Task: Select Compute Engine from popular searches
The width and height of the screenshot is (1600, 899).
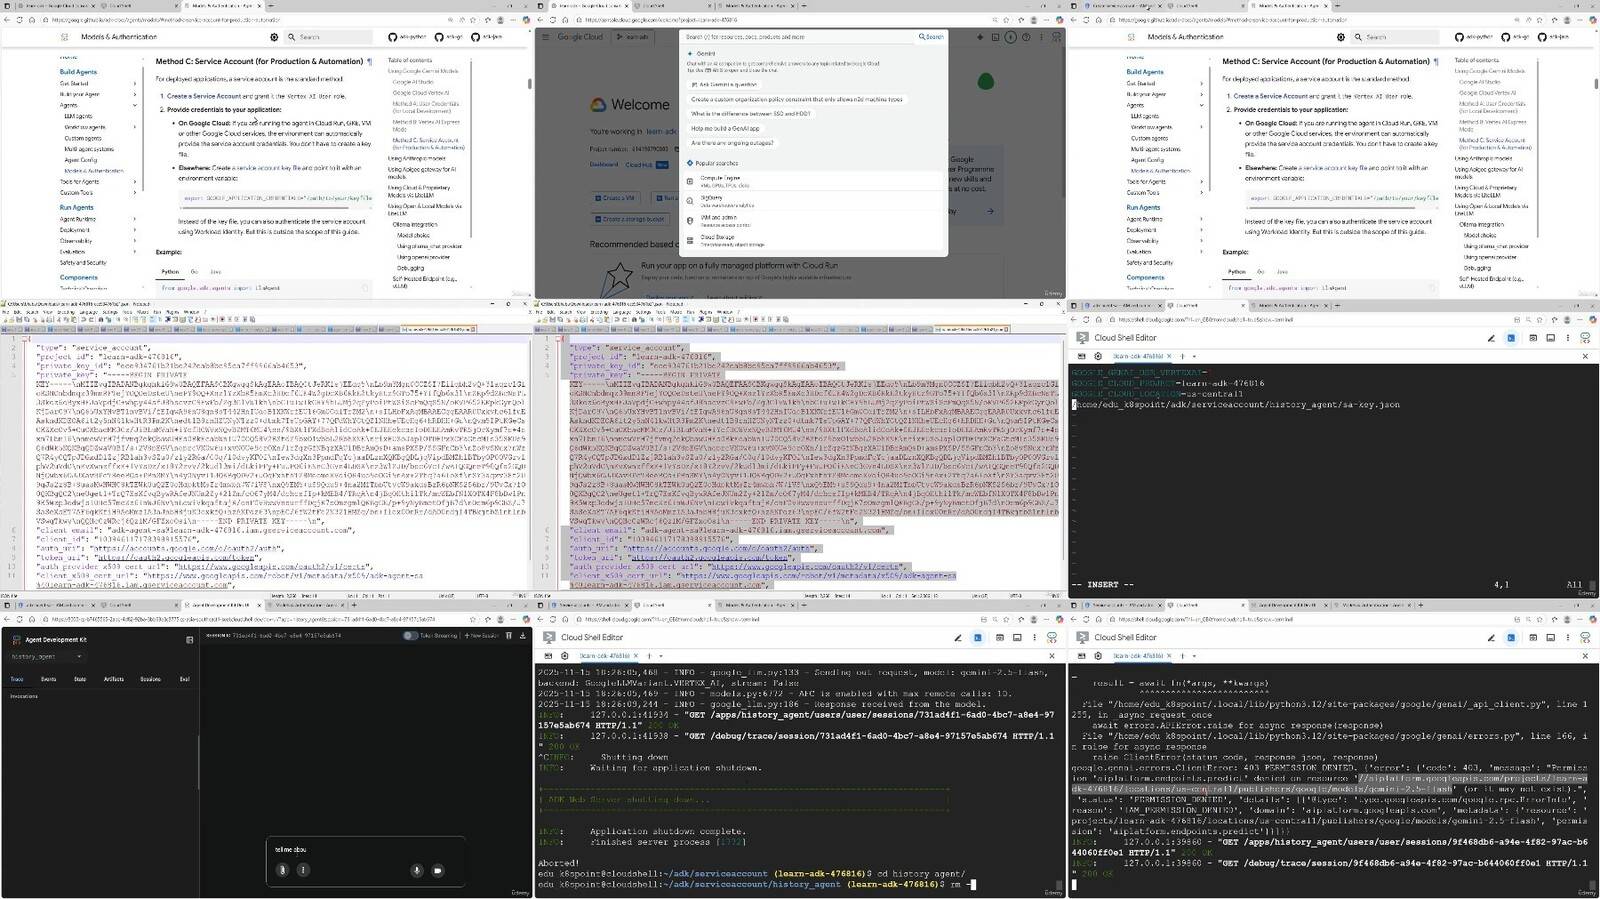Action: tap(815, 180)
